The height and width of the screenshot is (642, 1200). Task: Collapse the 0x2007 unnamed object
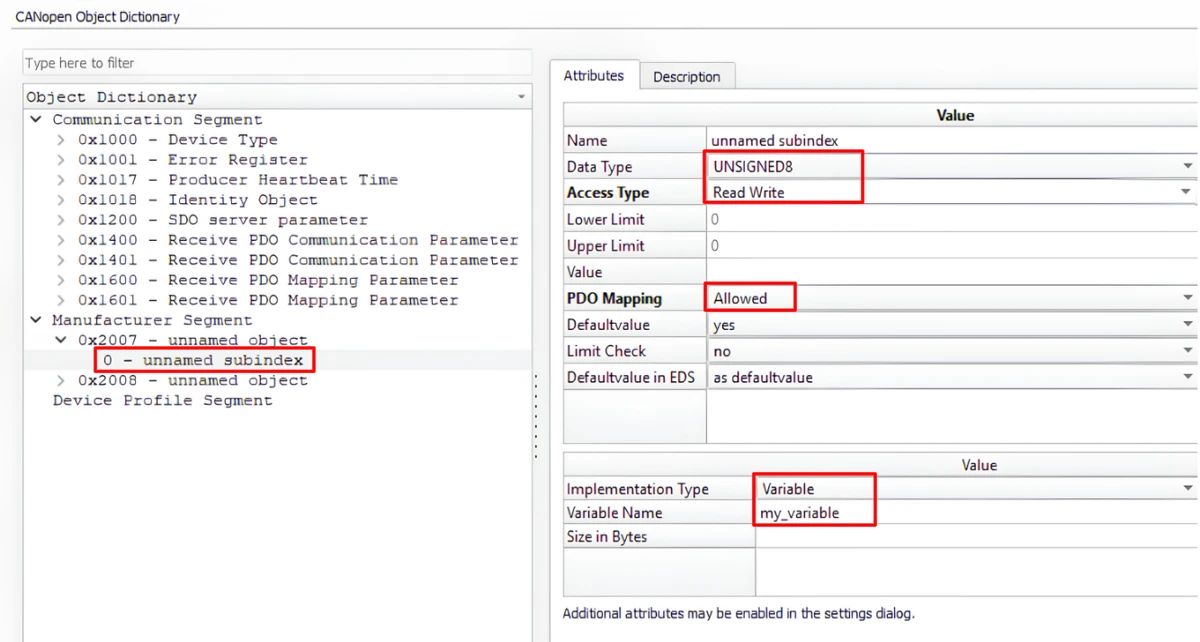60,340
